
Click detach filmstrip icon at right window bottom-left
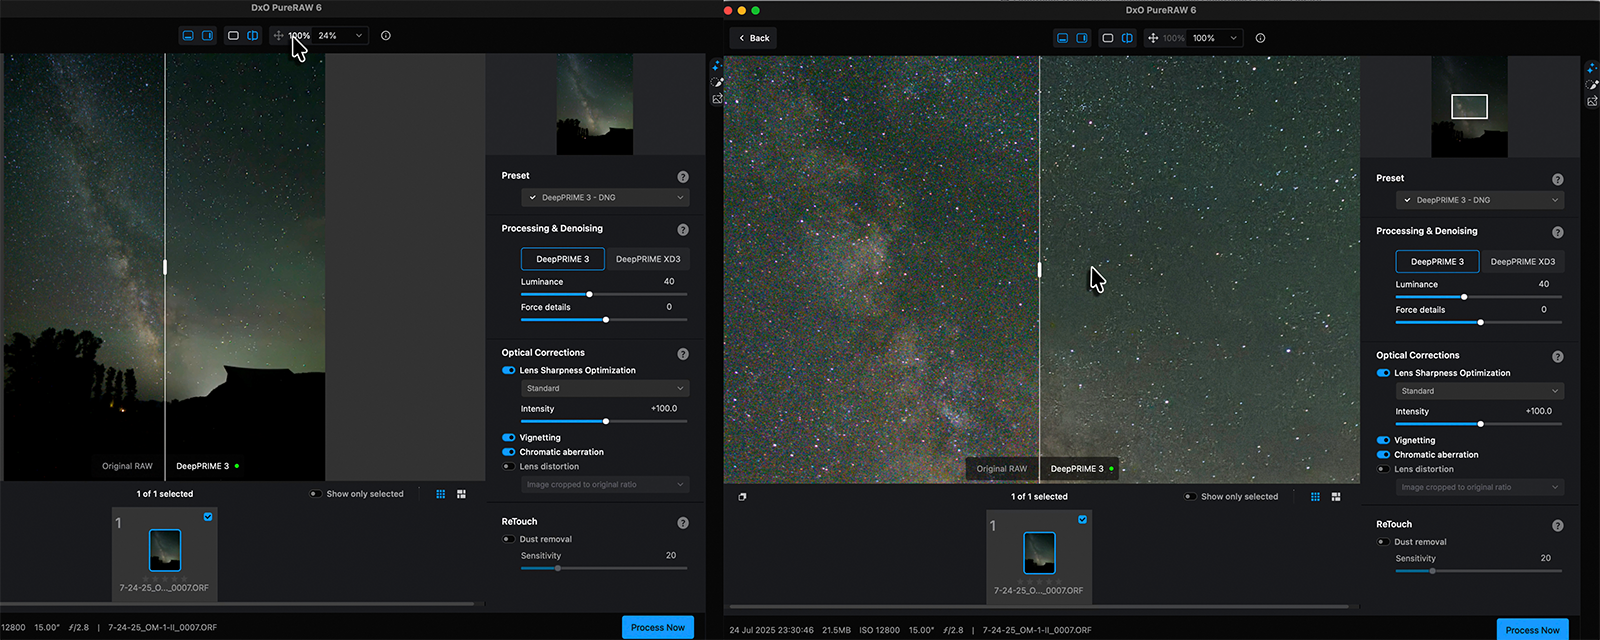pos(742,497)
